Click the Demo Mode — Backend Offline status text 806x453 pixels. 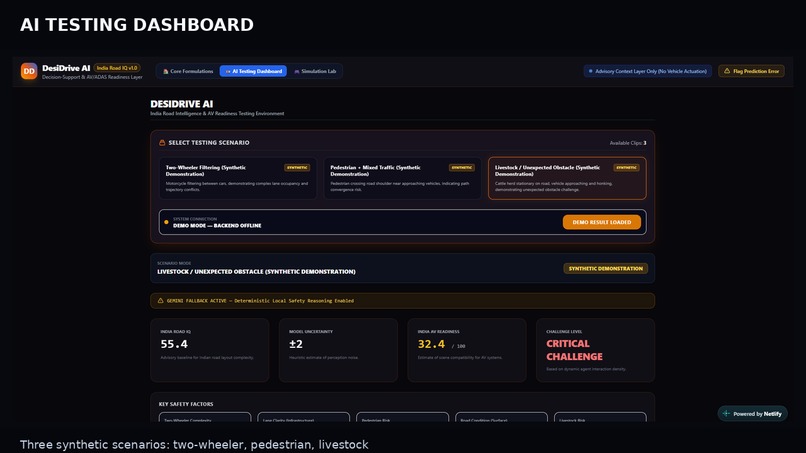point(217,225)
